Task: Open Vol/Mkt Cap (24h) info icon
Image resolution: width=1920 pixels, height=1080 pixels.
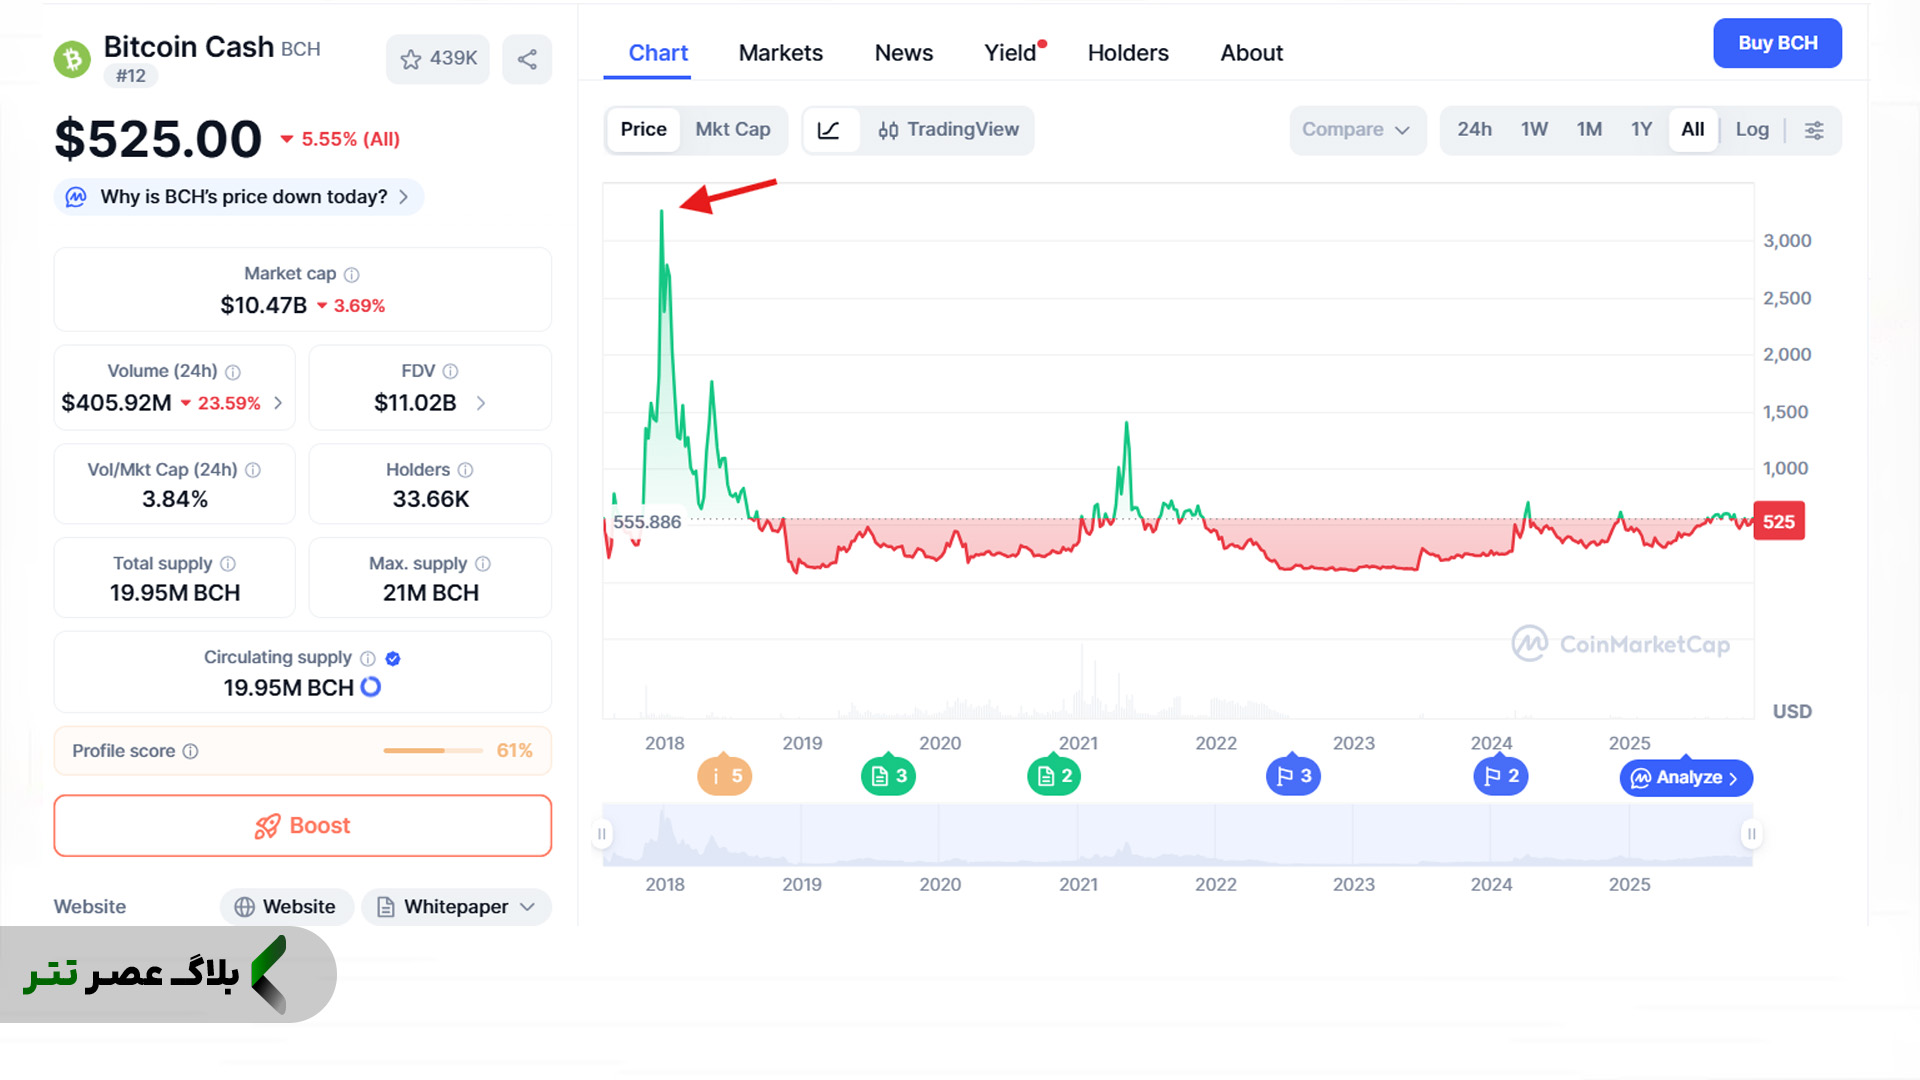Action: coord(253,470)
